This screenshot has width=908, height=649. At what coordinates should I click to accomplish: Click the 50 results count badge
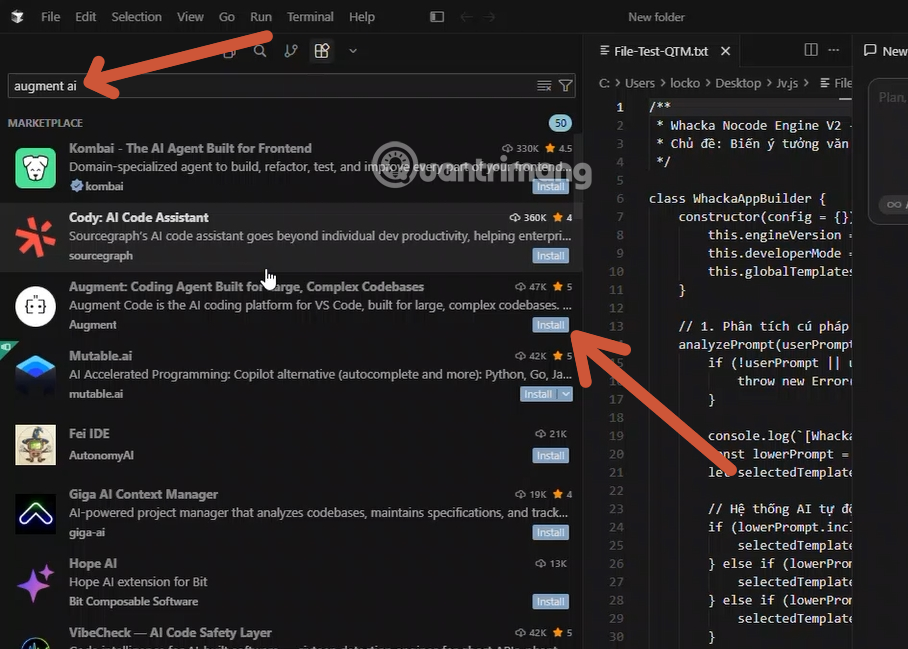[560, 123]
